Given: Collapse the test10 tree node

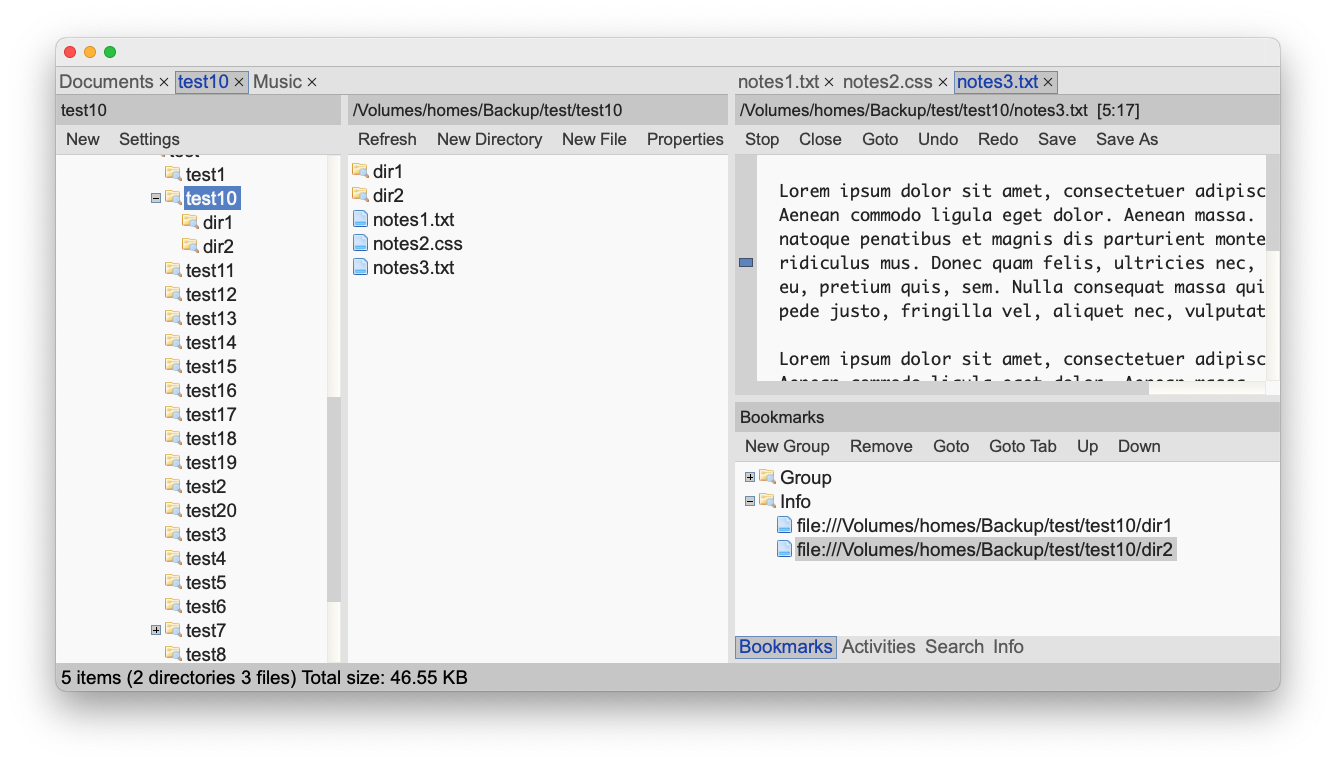Looking at the screenshot, I should [156, 198].
